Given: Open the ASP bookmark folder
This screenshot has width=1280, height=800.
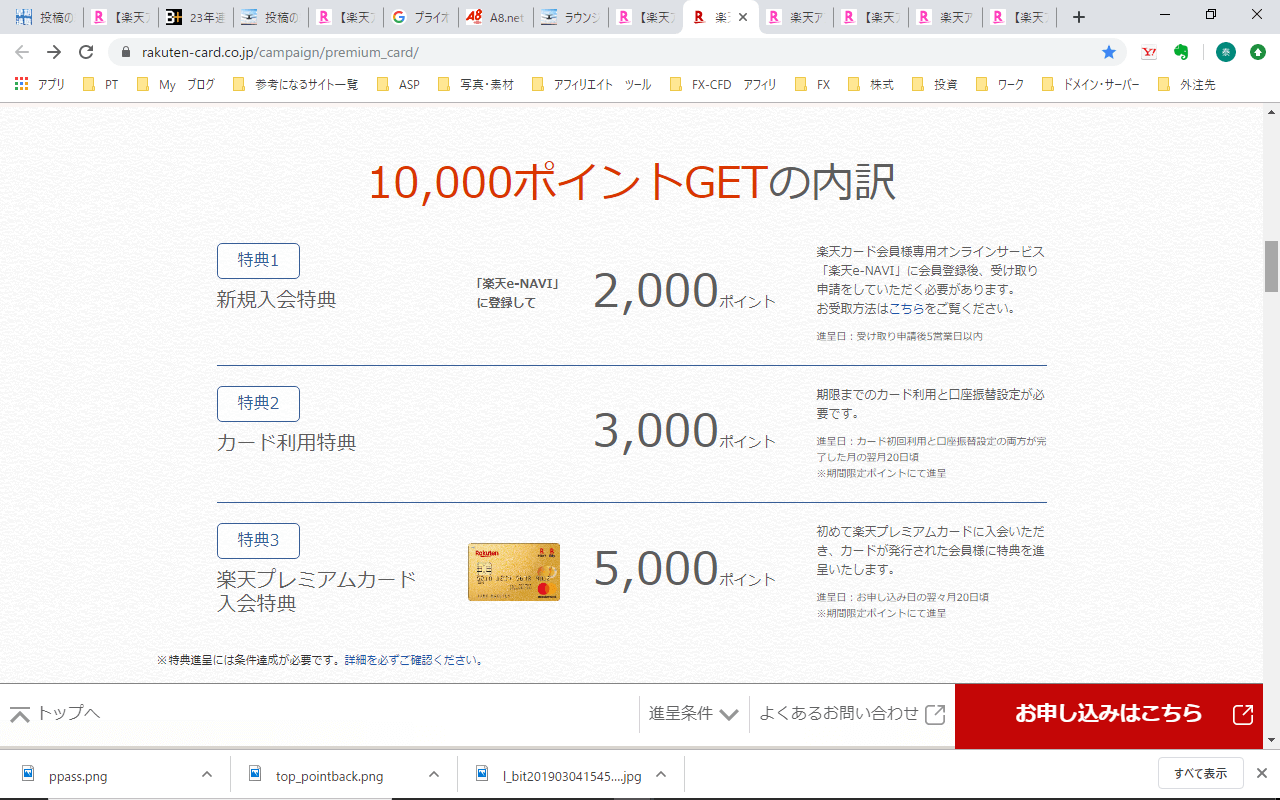Looking at the screenshot, I should pos(399,85).
